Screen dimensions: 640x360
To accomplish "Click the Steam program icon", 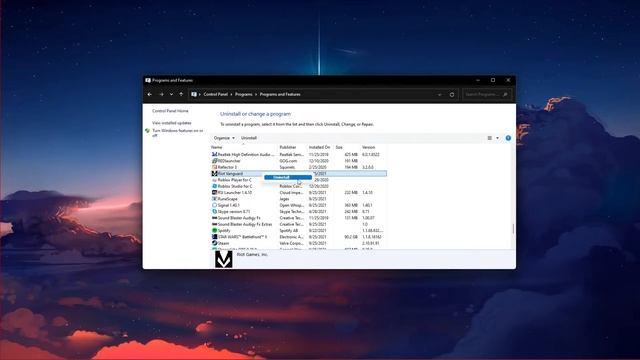I will pyautogui.click(x=214, y=243).
